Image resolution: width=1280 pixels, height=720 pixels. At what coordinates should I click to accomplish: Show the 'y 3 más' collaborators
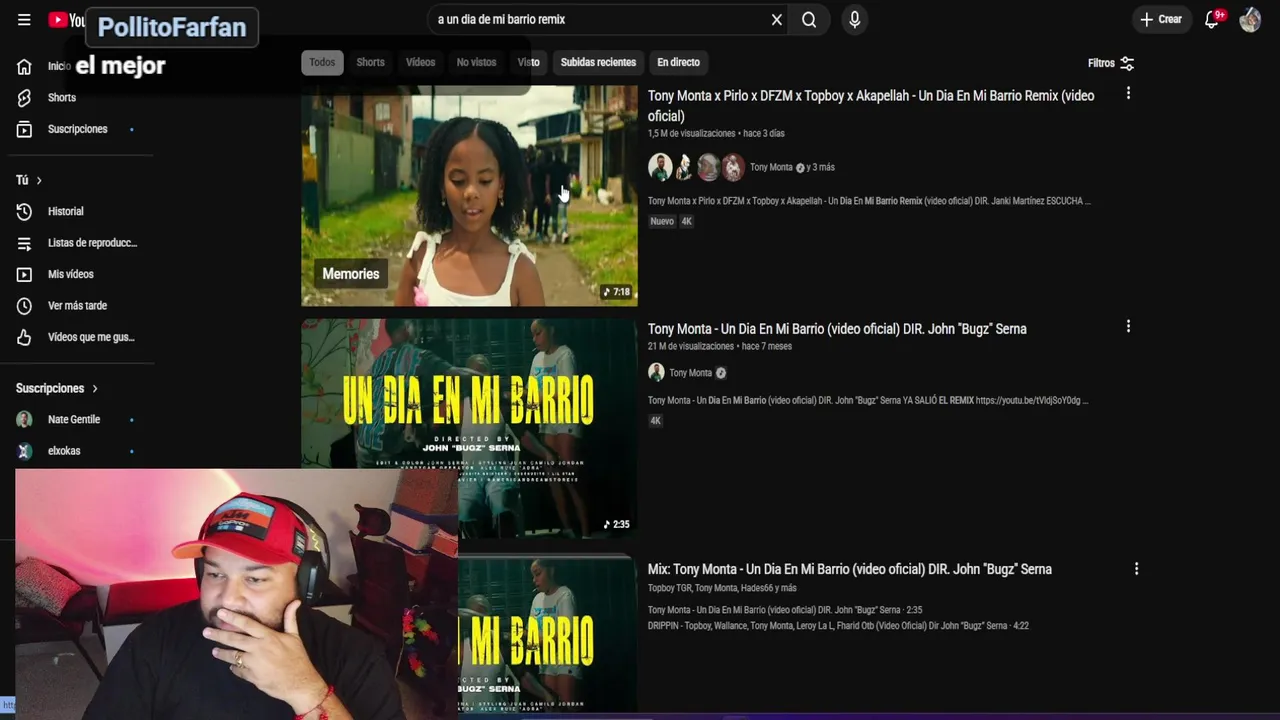point(820,167)
